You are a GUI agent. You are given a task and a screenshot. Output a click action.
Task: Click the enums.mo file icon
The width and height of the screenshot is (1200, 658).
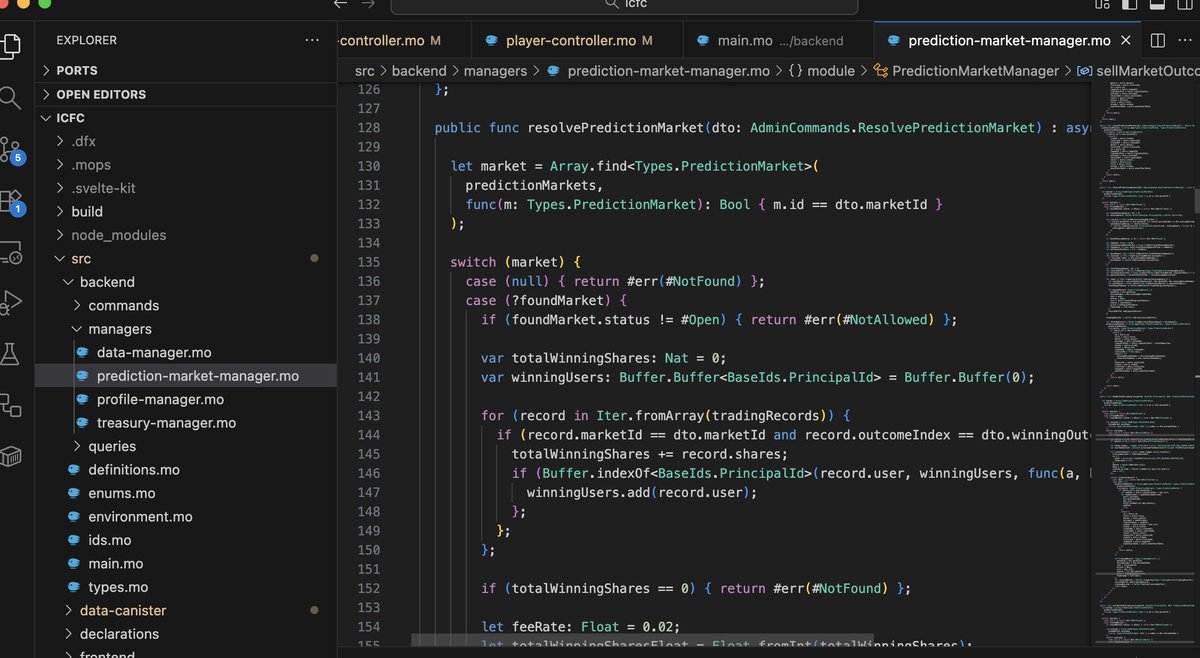(72, 493)
